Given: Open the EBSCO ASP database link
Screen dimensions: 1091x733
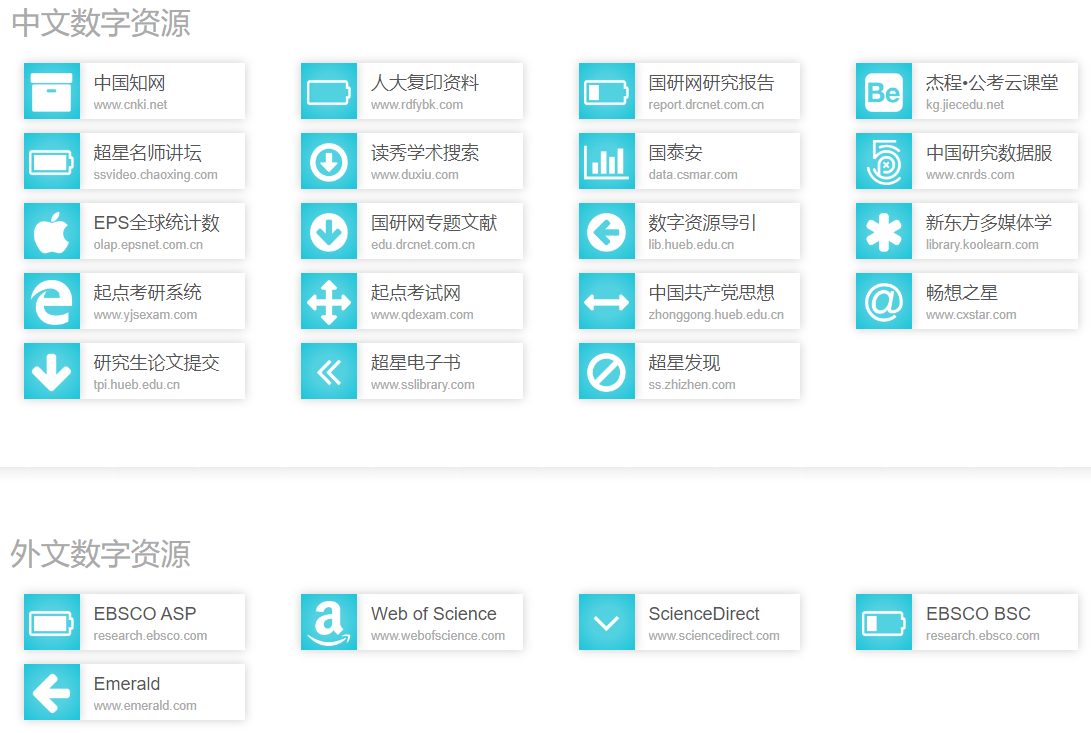Looking at the screenshot, I should (145, 614).
